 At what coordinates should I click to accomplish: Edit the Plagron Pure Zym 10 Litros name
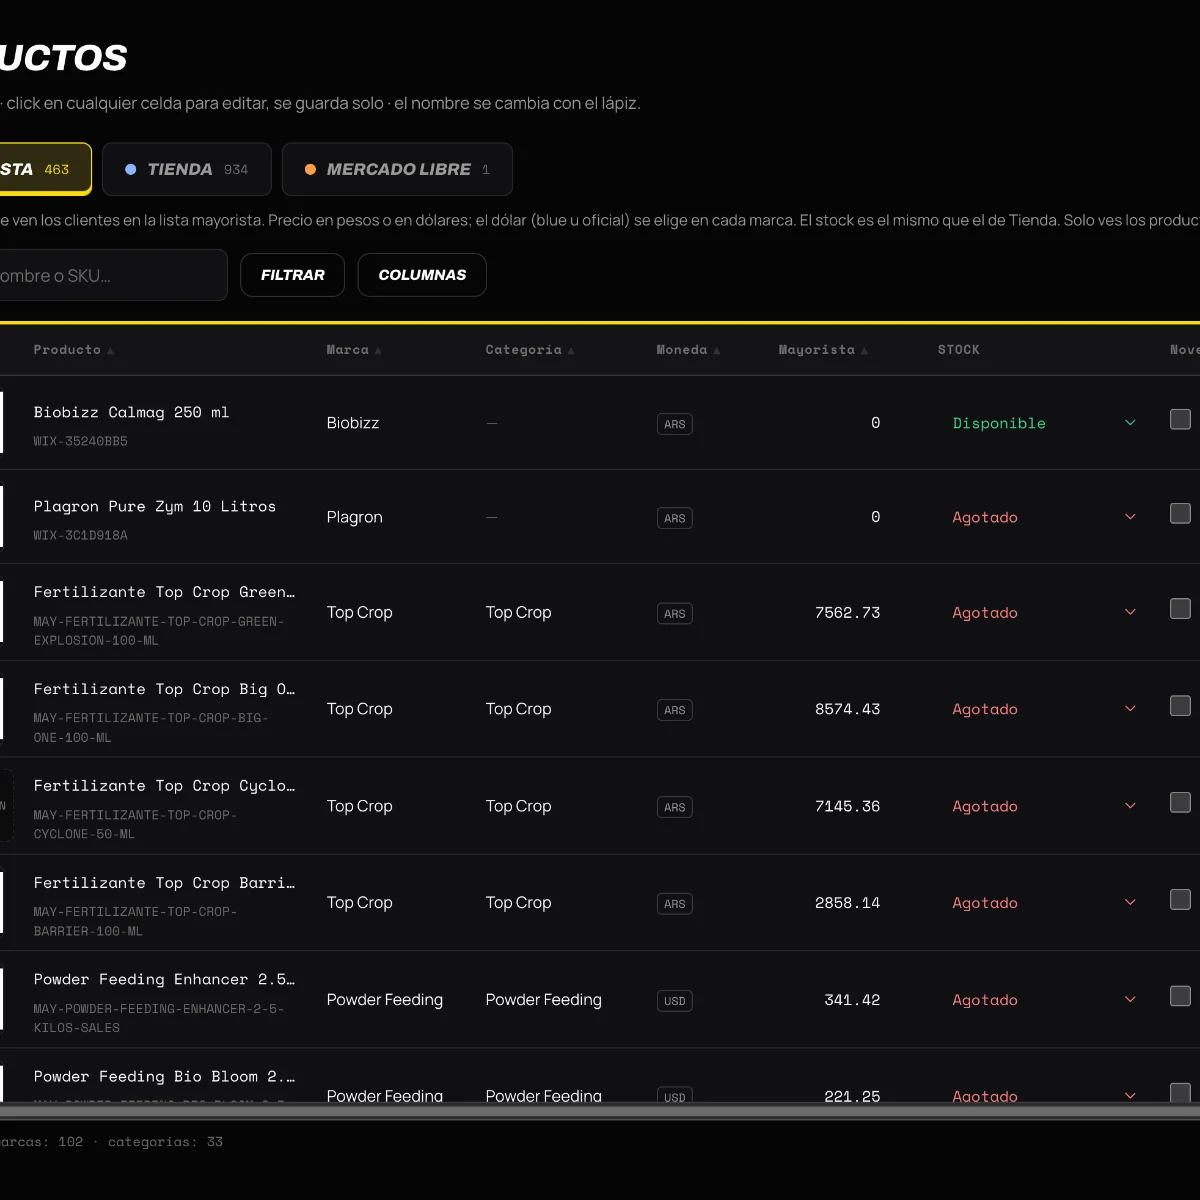click(155, 506)
